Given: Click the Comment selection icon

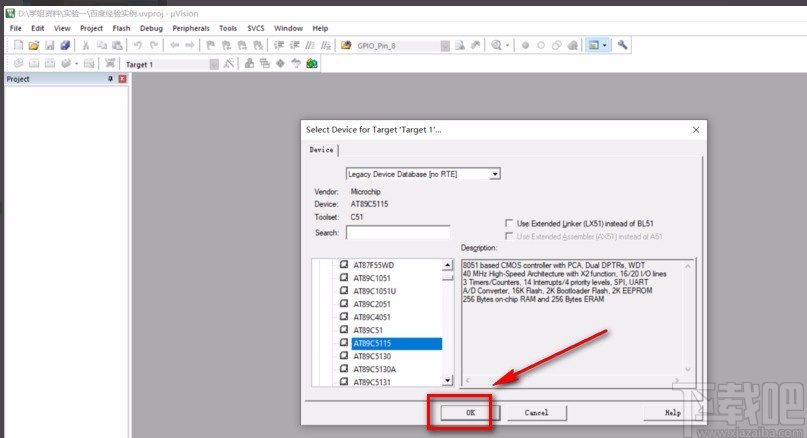Looking at the screenshot, I should tap(310, 45).
